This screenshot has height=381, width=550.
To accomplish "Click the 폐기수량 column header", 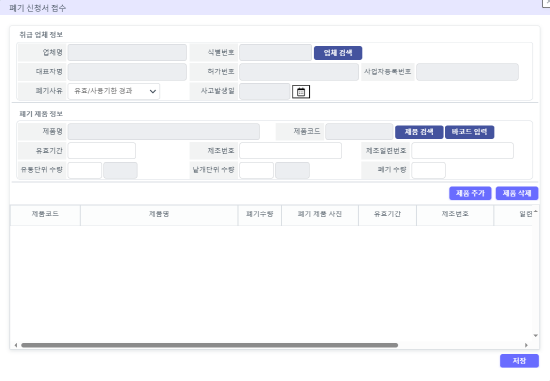I will click(260, 215).
